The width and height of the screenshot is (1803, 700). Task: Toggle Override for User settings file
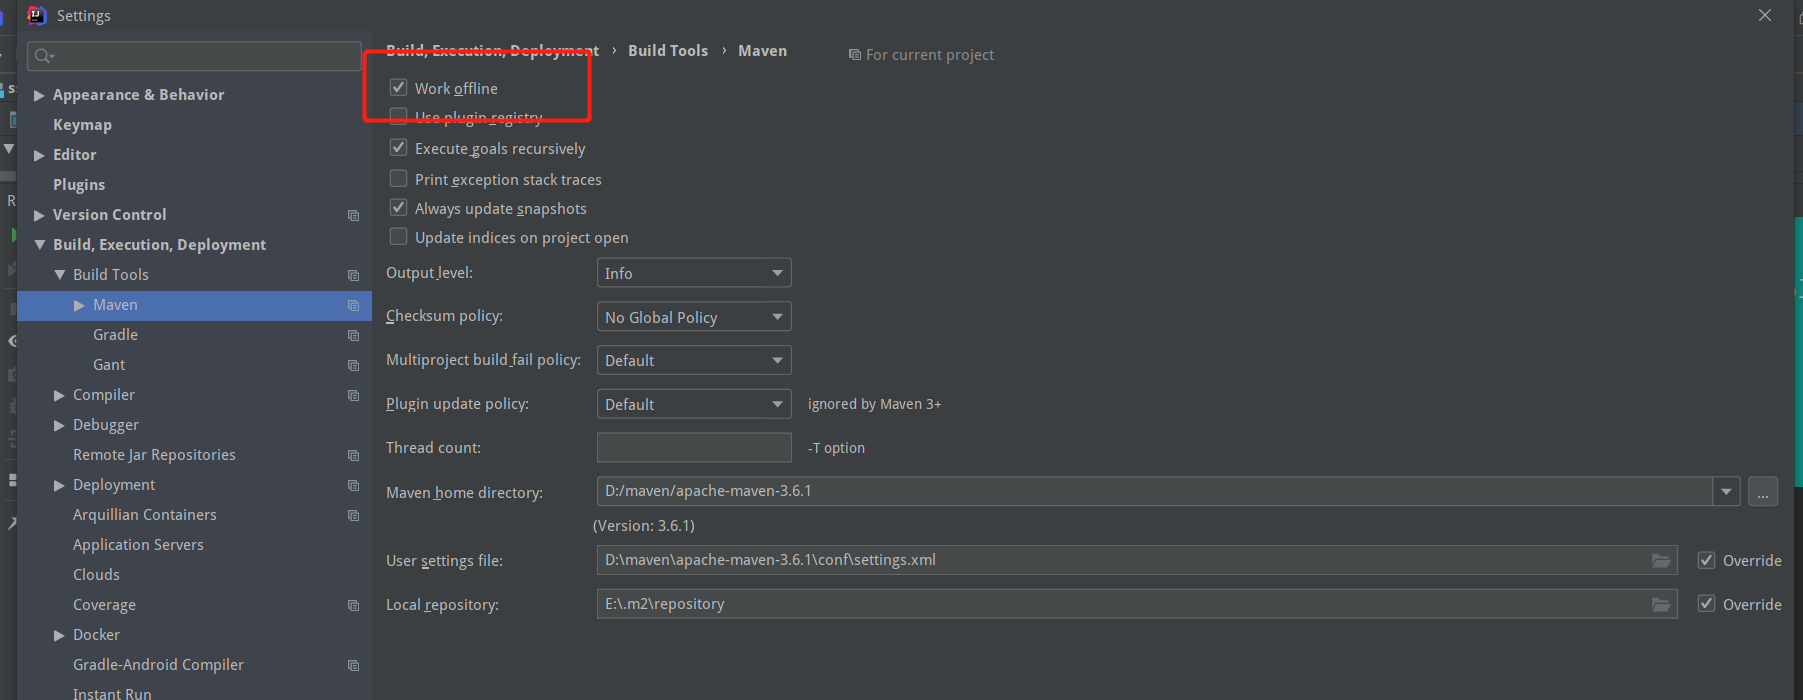click(x=1707, y=560)
